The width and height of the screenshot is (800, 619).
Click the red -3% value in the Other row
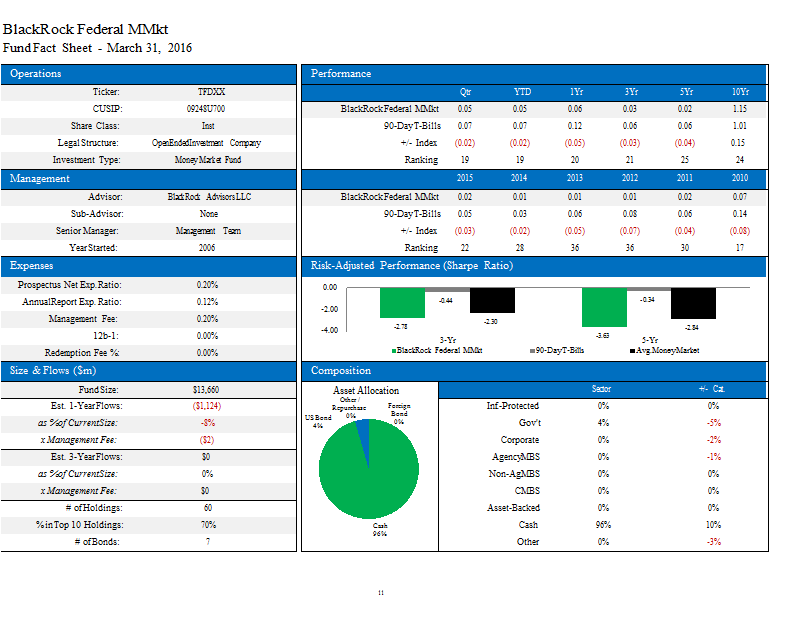tap(714, 542)
